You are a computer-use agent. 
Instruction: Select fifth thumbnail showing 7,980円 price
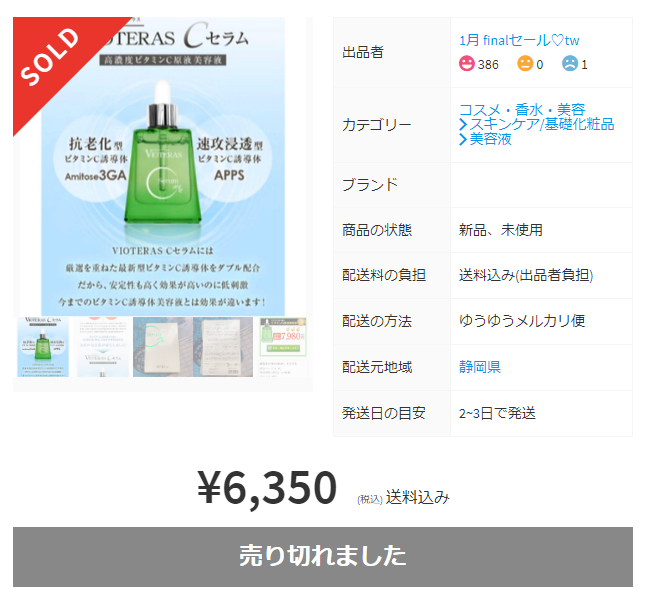tap(283, 347)
